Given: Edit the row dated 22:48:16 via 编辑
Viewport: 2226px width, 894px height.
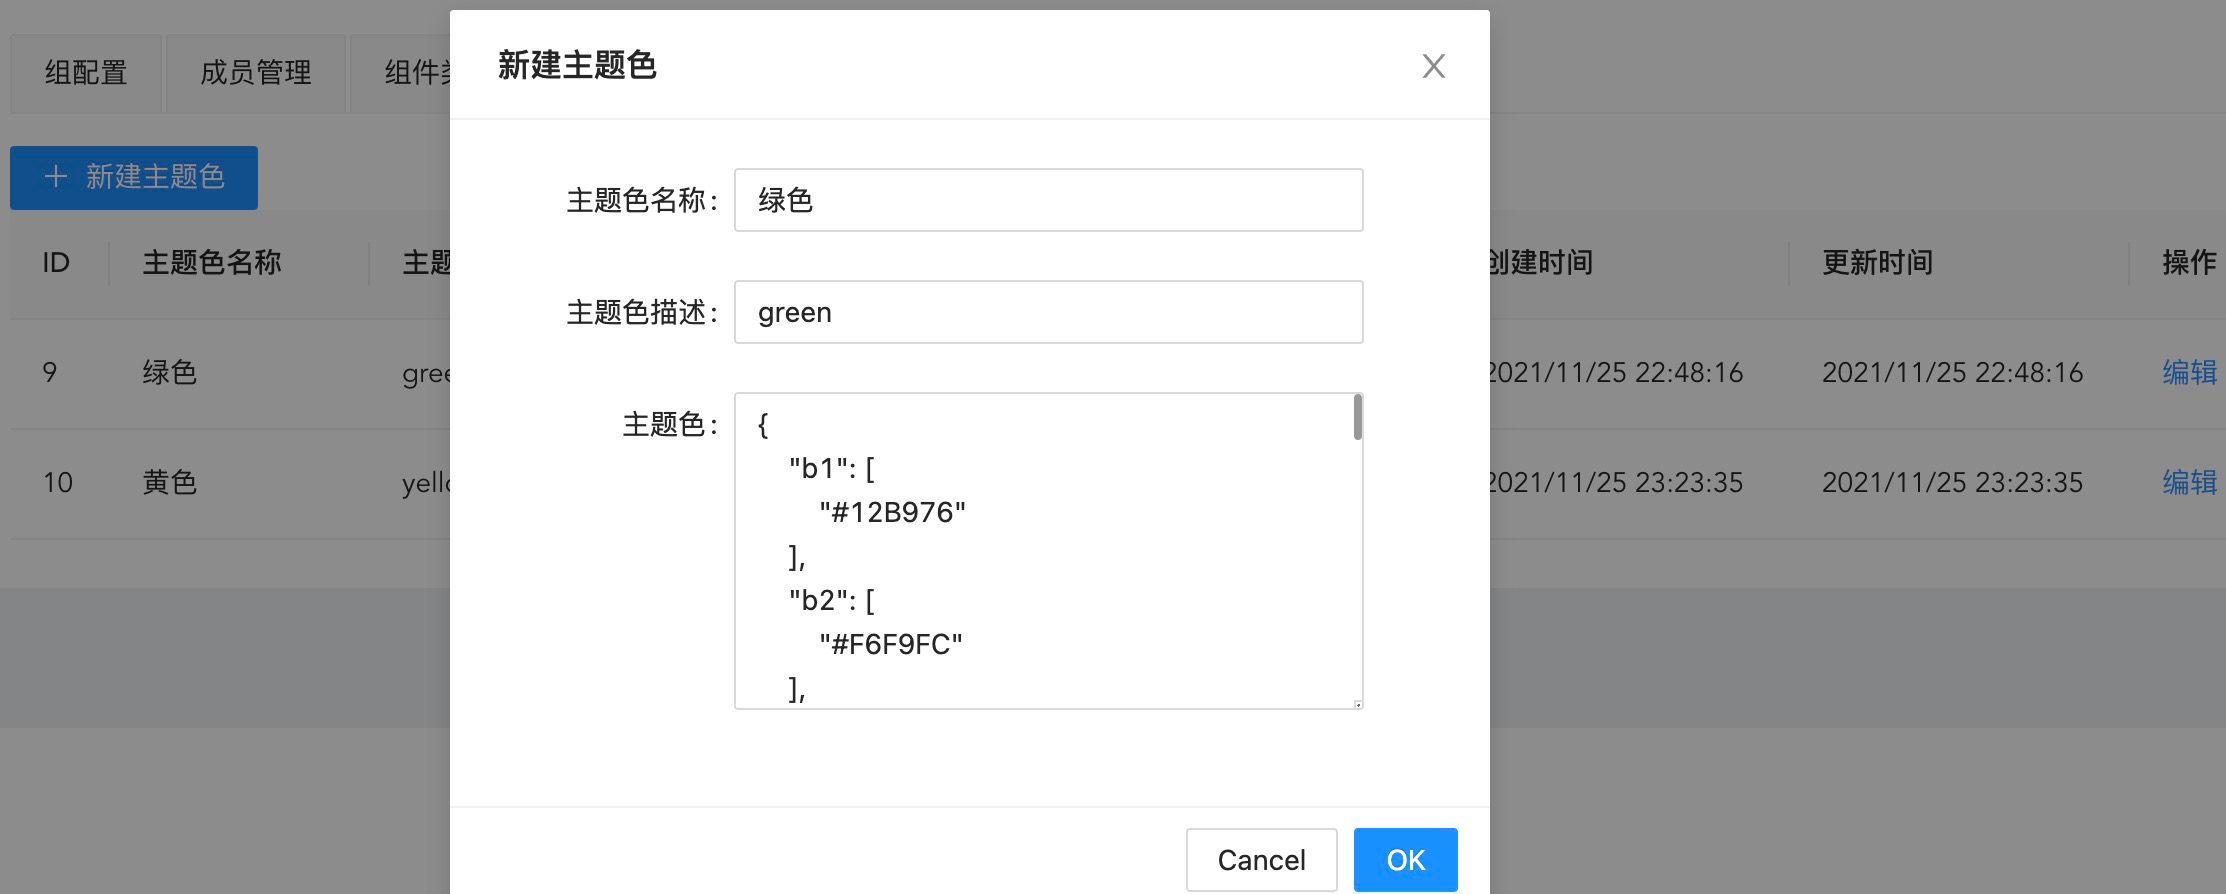Looking at the screenshot, I should (2189, 373).
